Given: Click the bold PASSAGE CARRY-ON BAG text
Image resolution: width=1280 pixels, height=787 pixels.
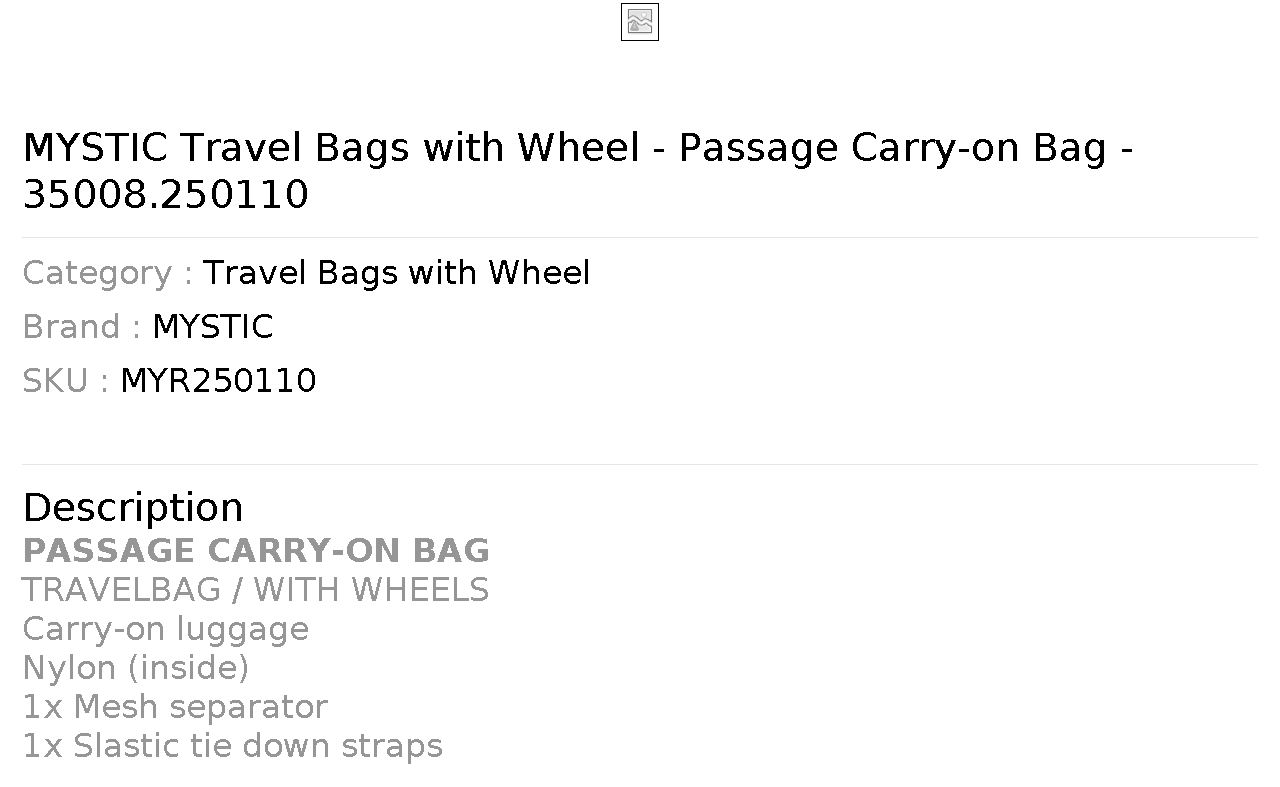Looking at the screenshot, I should pyautogui.click(x=256, y=551).
